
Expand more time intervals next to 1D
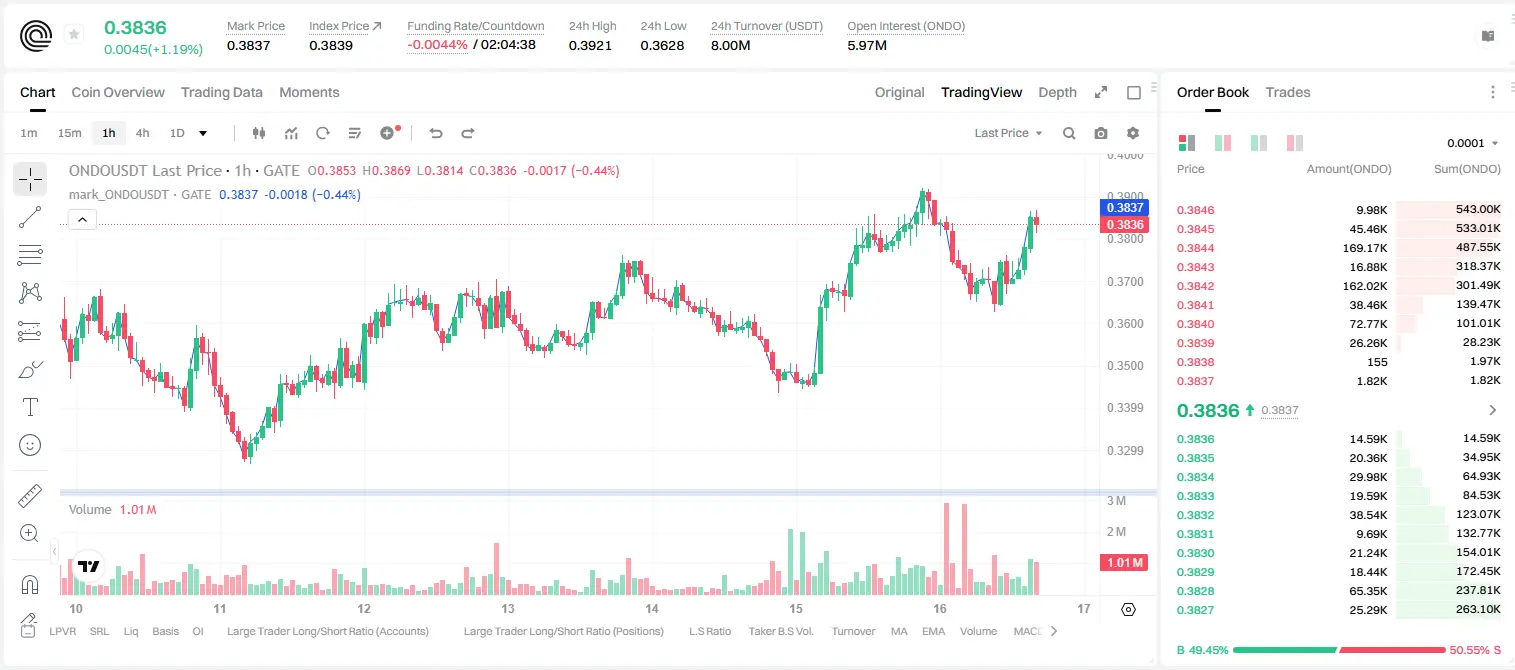(x=203, y=133)
